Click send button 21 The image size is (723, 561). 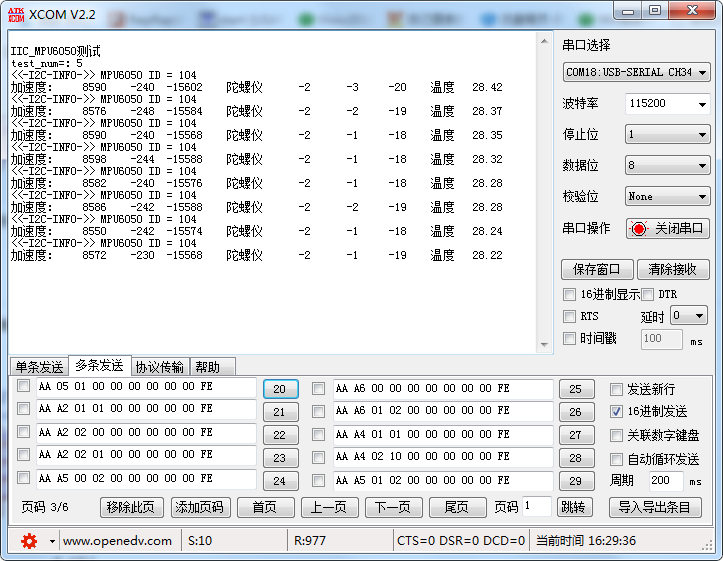click(280, 412)
